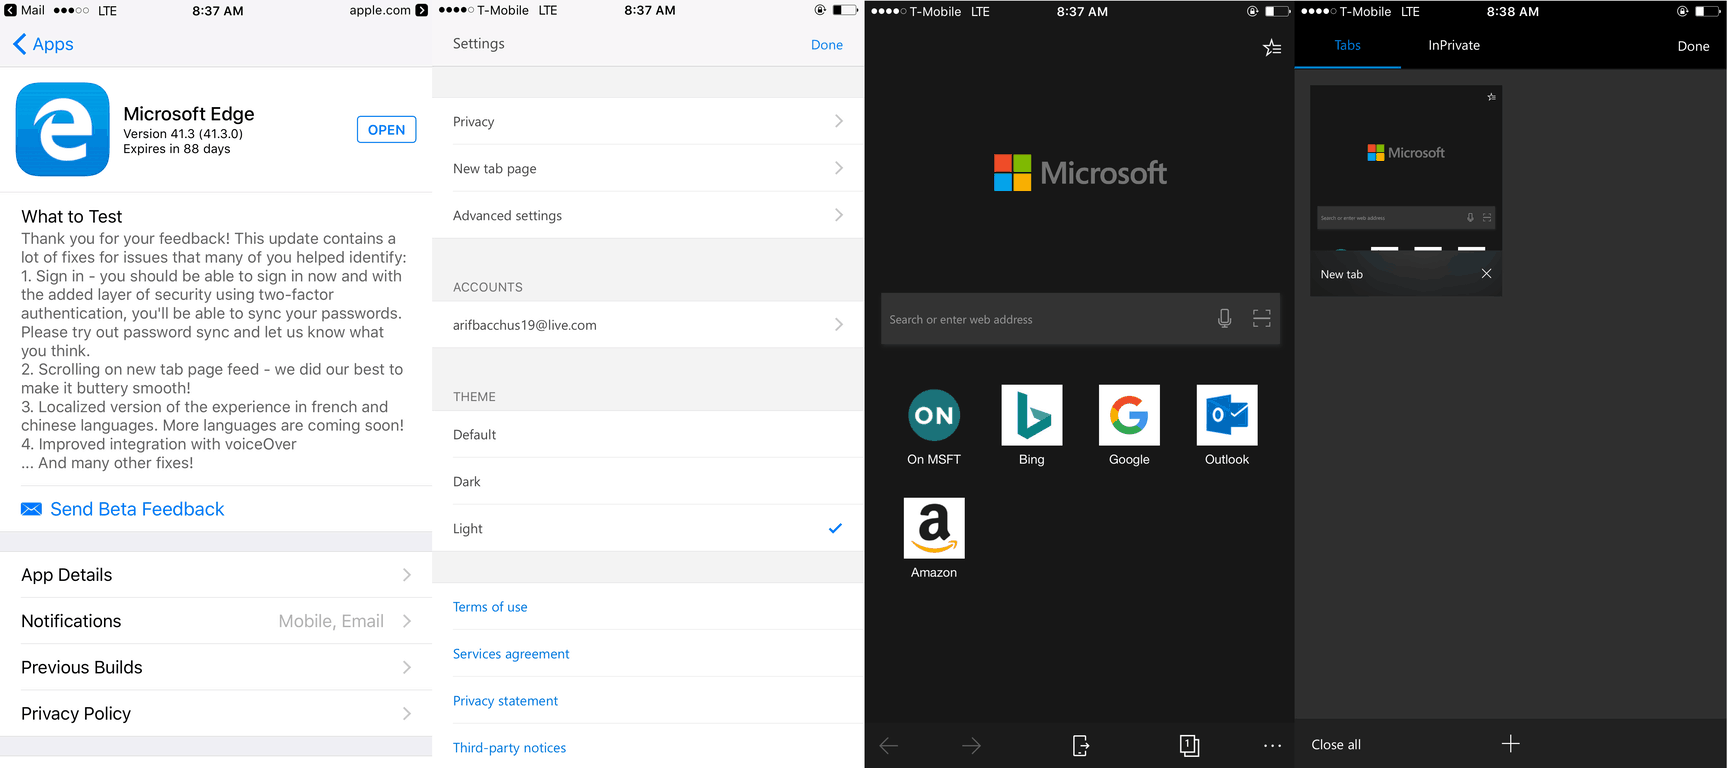Screen dimensions: 1727x768
Task: Tap Continue on PC icon
Action: [1081, 745]
